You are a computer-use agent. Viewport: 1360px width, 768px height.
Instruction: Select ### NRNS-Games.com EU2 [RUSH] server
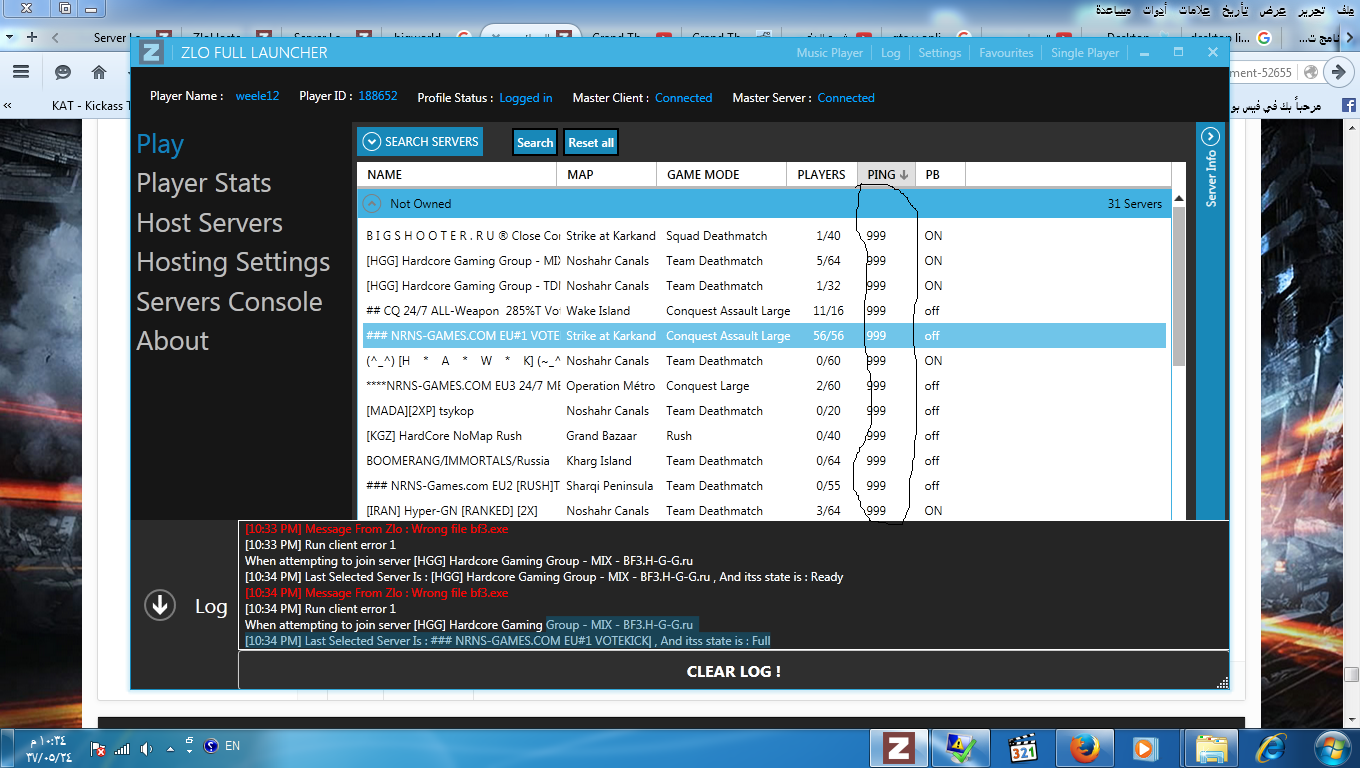[762, 486]
